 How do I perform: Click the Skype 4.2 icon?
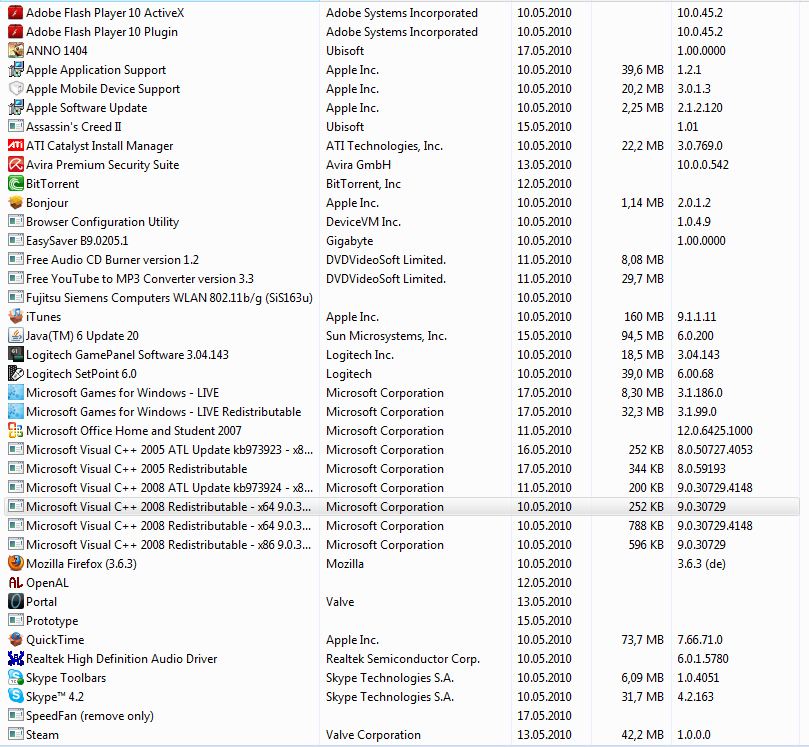15,696
